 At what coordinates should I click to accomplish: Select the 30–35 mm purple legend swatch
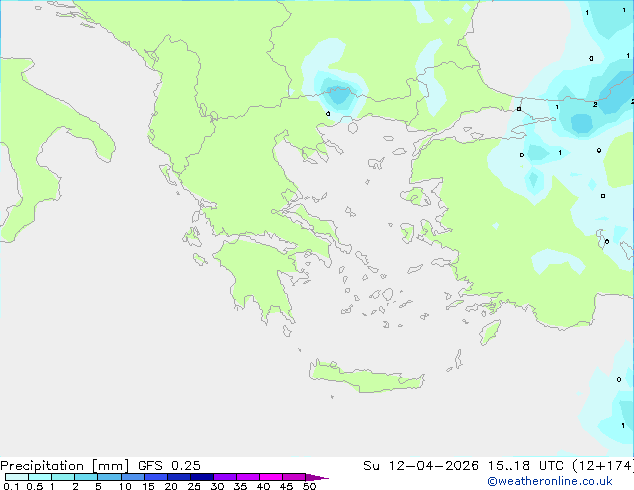224,477
